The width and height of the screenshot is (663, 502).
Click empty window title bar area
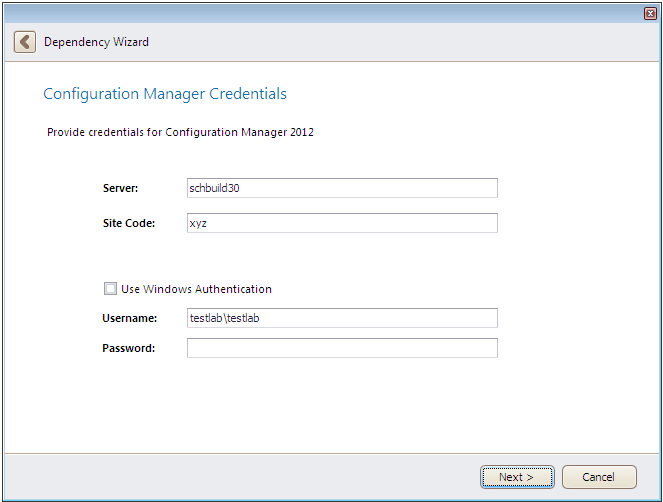point(300,13)
